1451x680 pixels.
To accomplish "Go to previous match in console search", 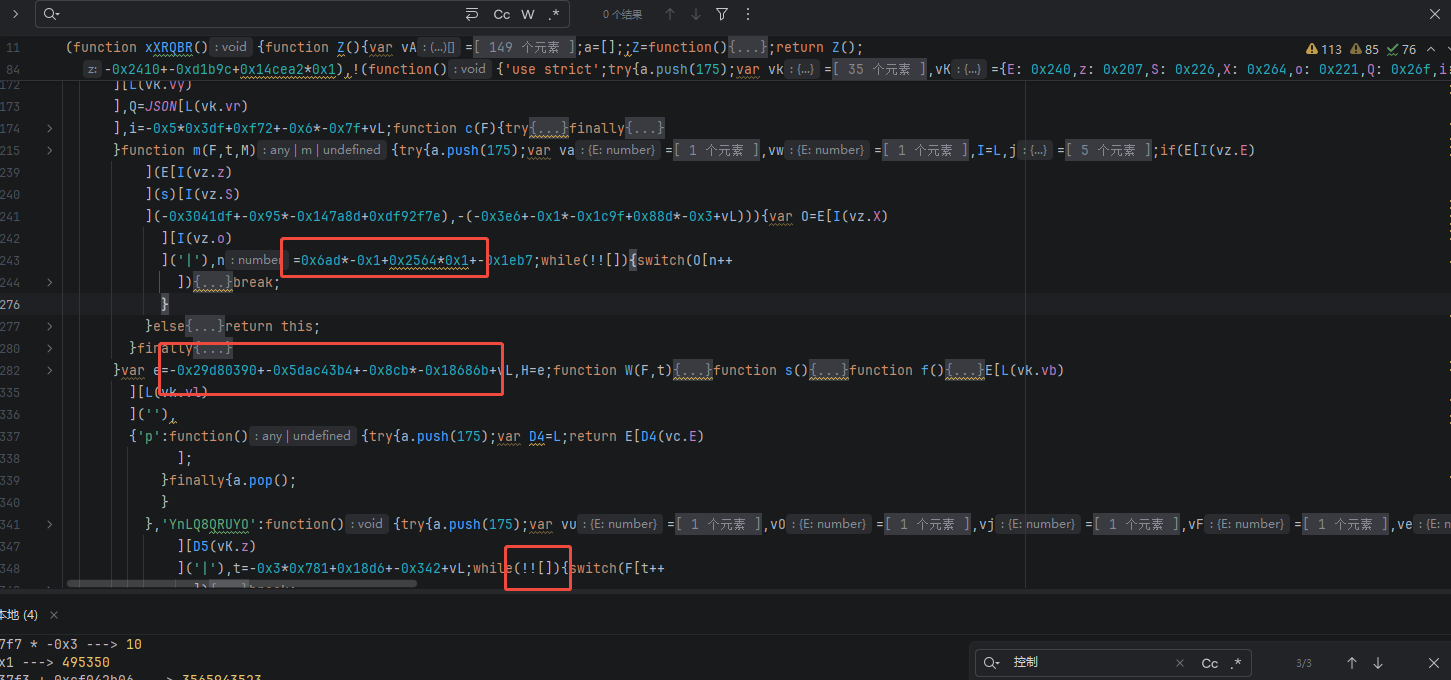I will [x=1352, y=663].
